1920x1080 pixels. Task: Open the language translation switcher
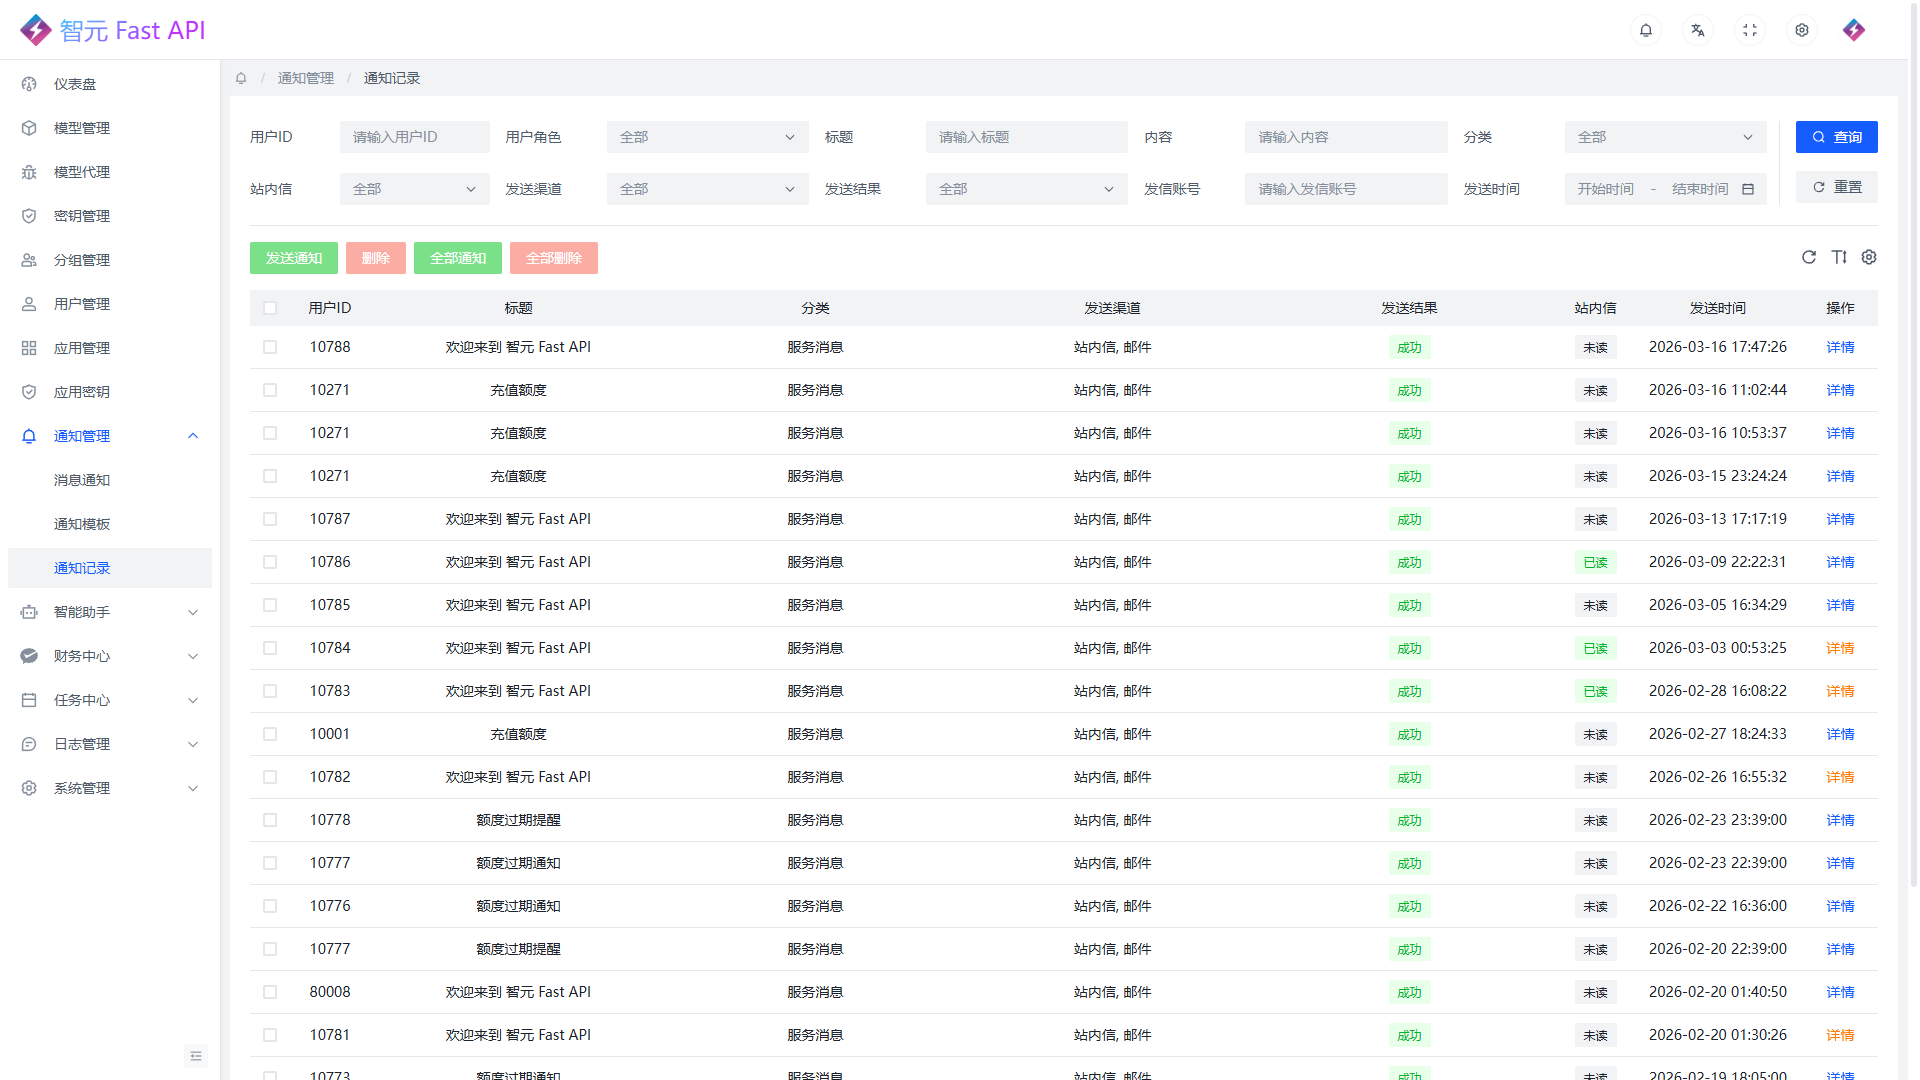pyautogui.click(x=1697, y=30)
